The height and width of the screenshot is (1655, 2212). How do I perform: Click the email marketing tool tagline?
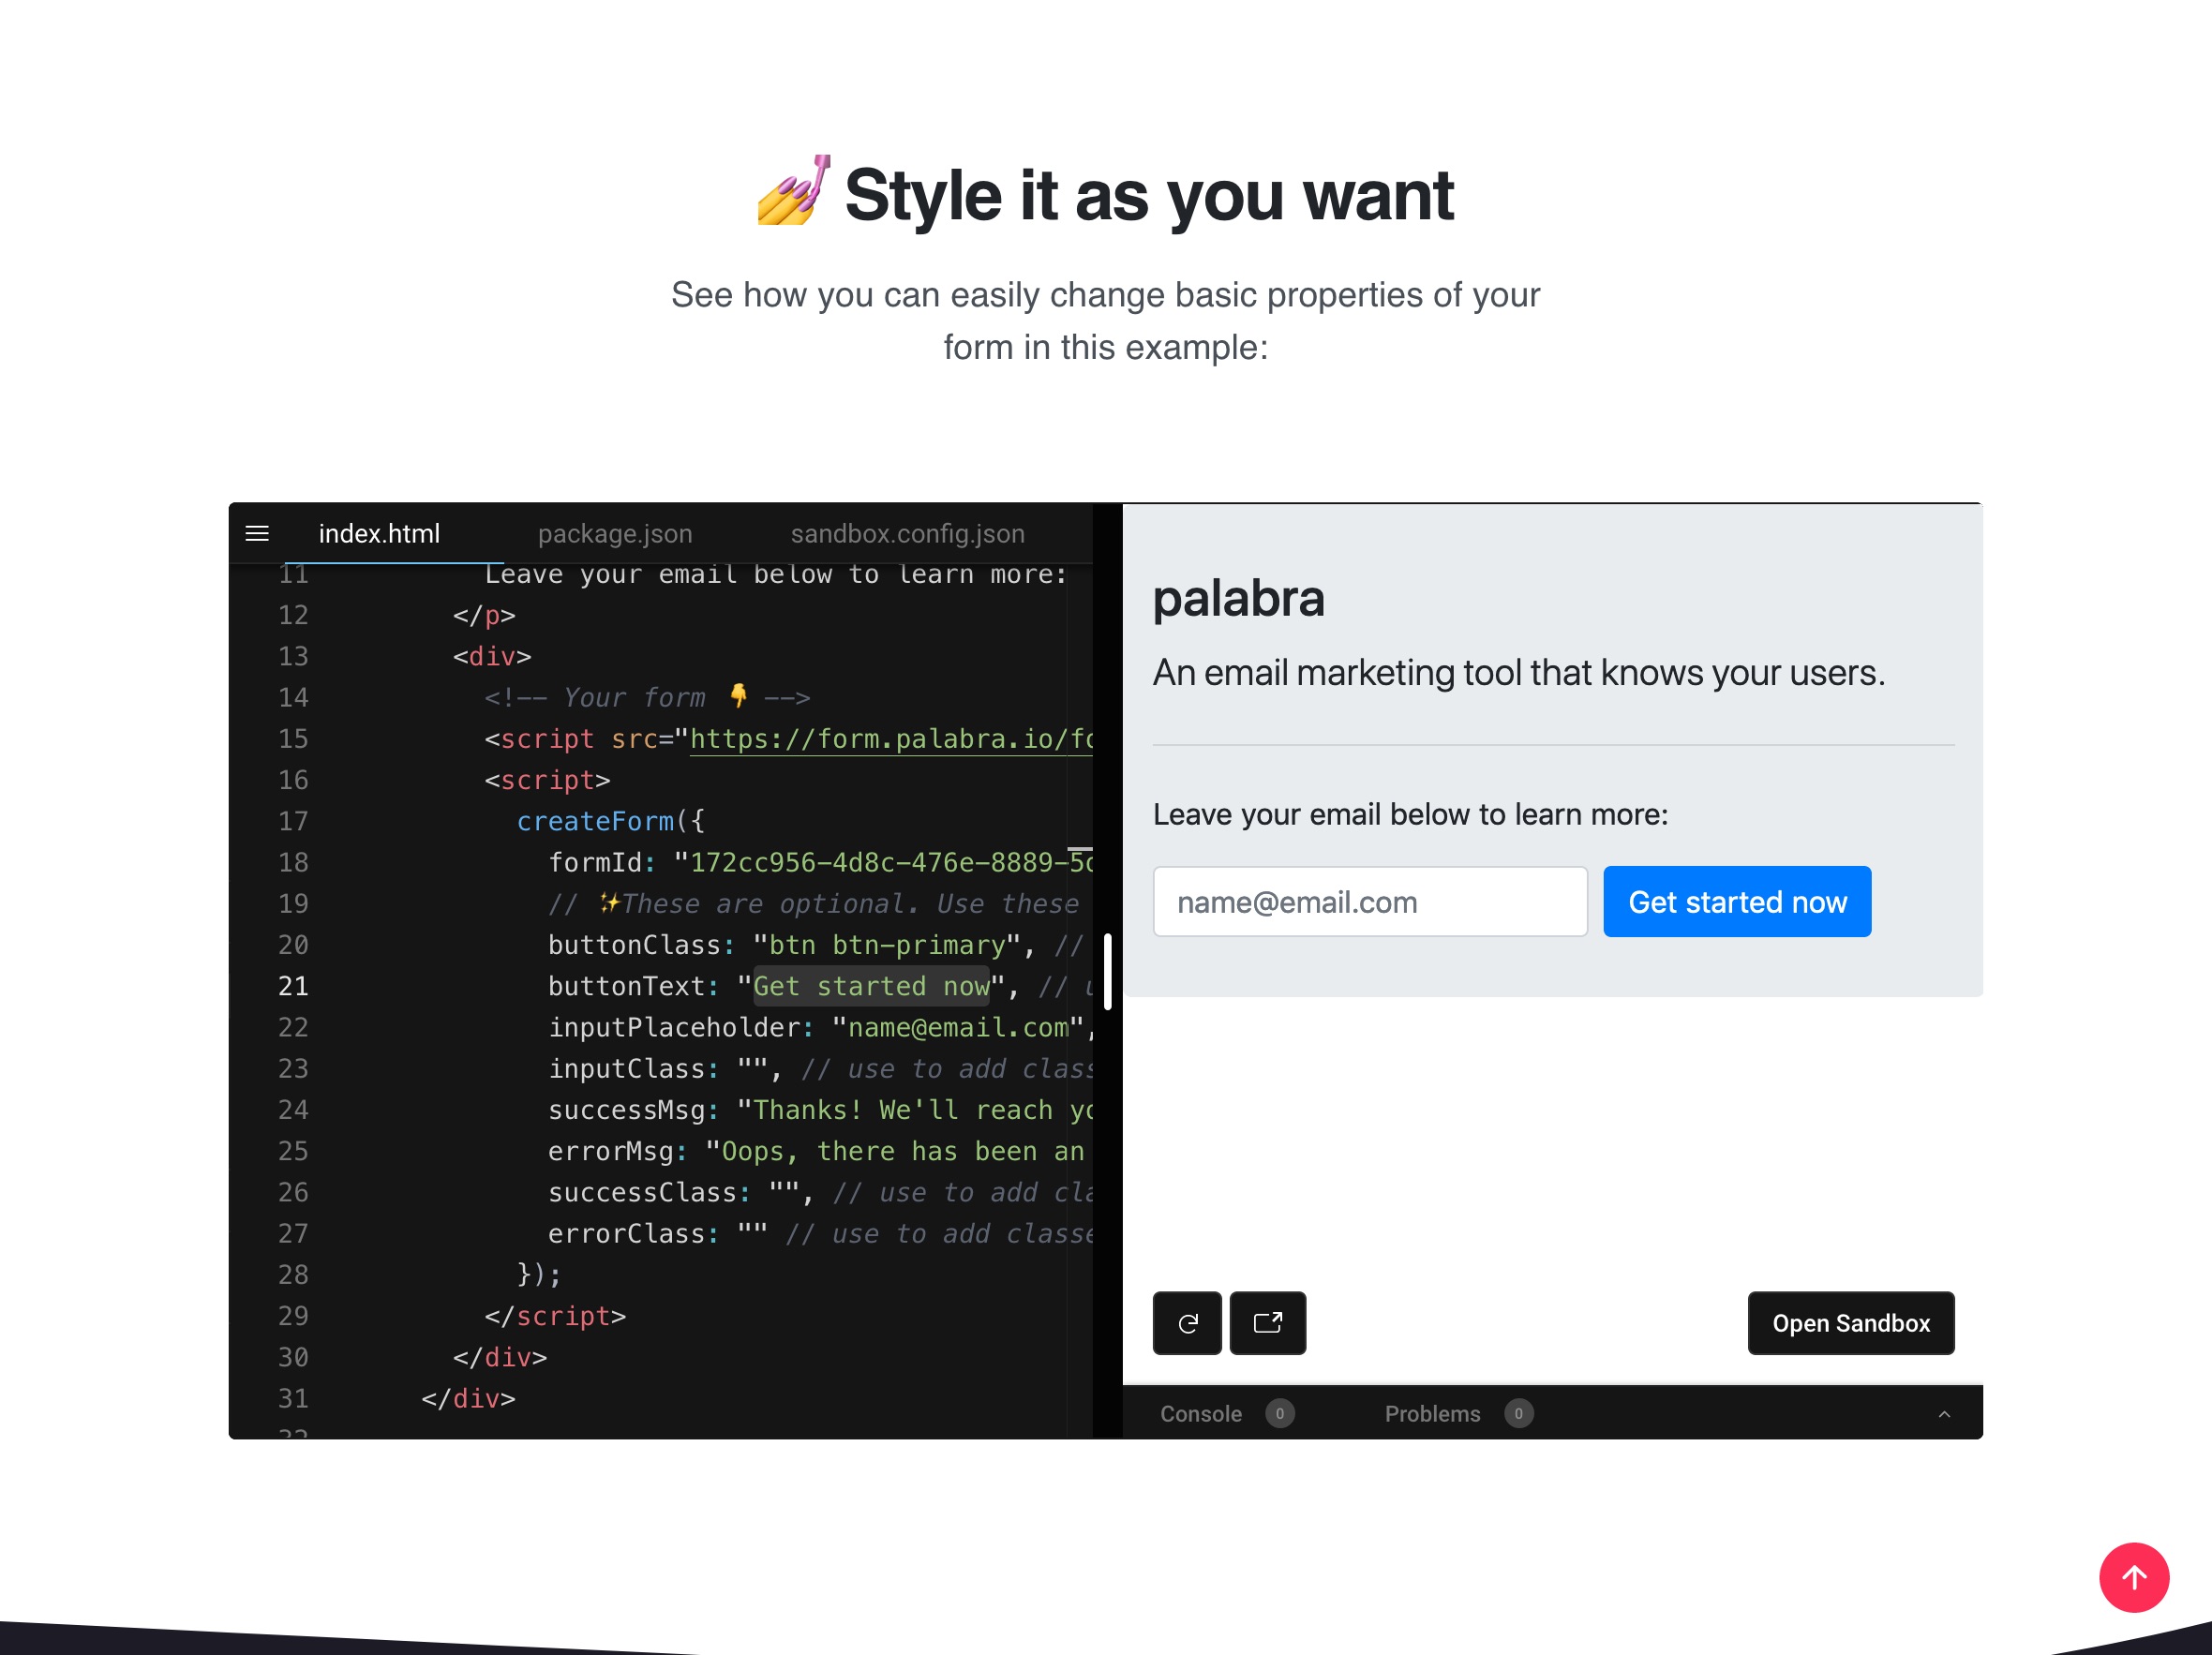1518,673
